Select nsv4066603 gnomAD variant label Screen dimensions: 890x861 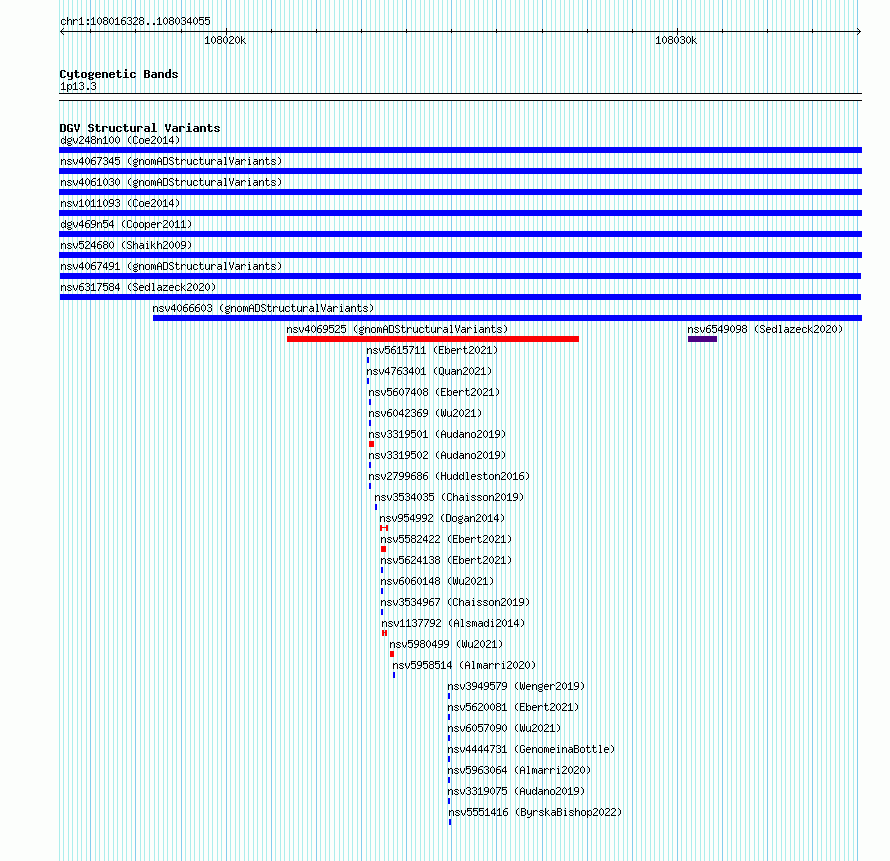[x=263, y=308]
